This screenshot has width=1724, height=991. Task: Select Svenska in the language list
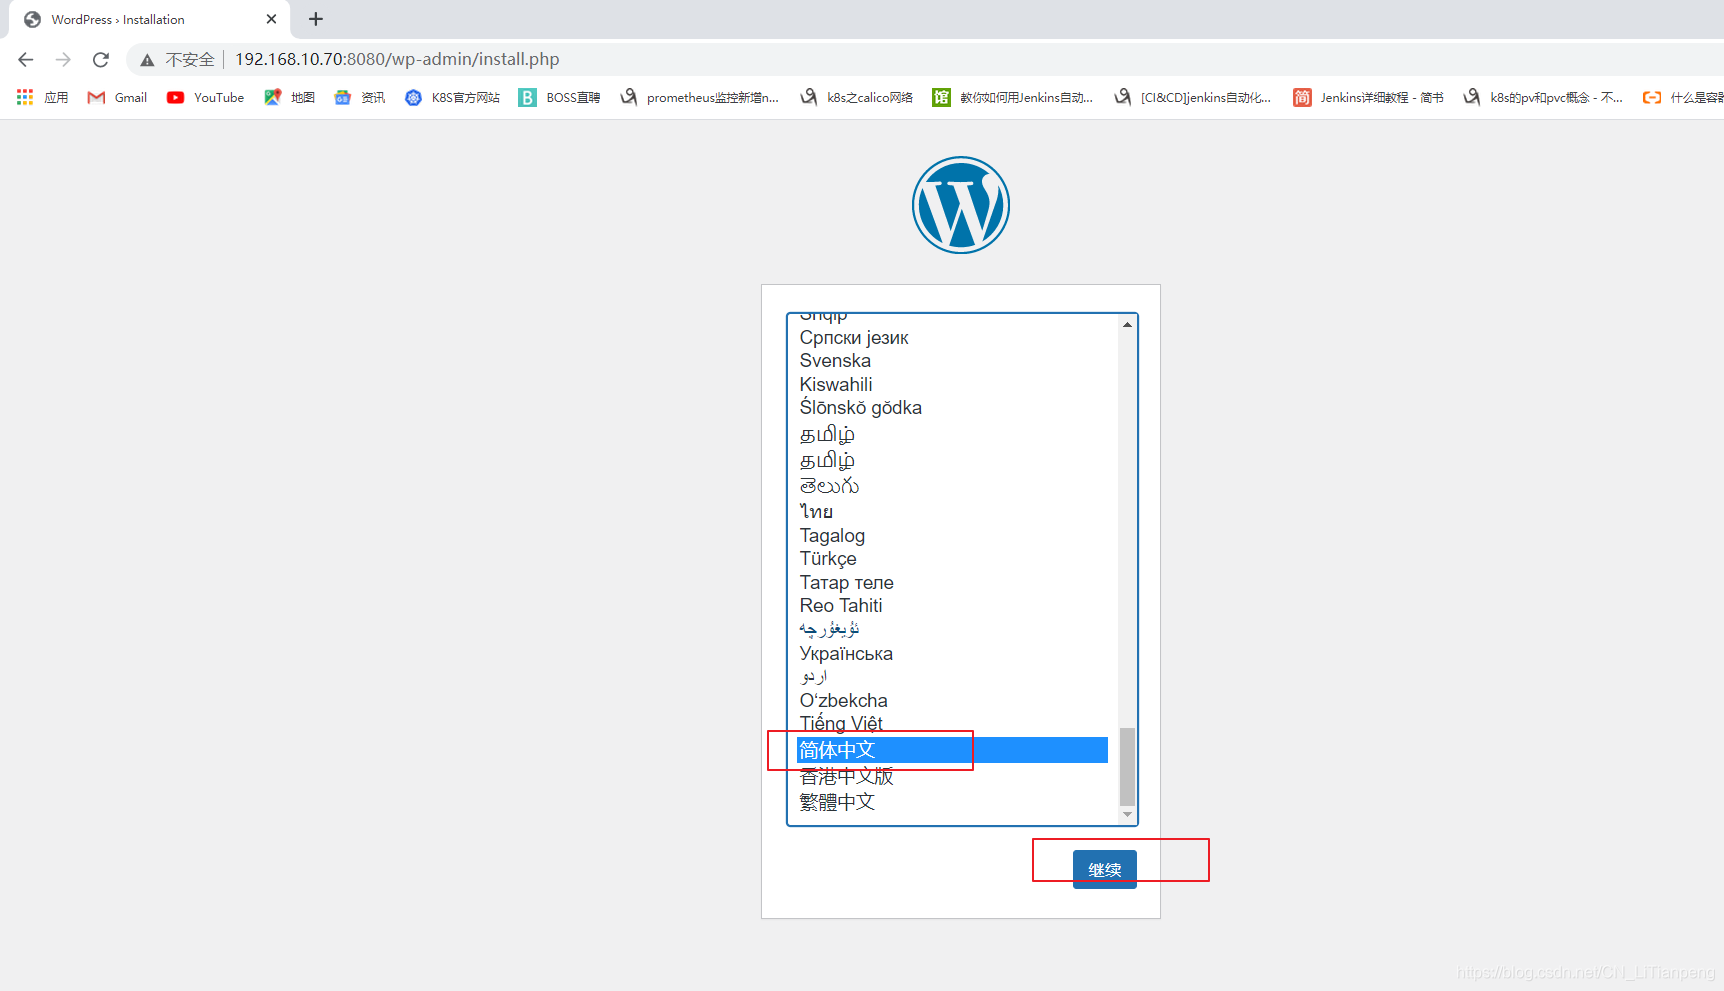[x=952, y=360]
